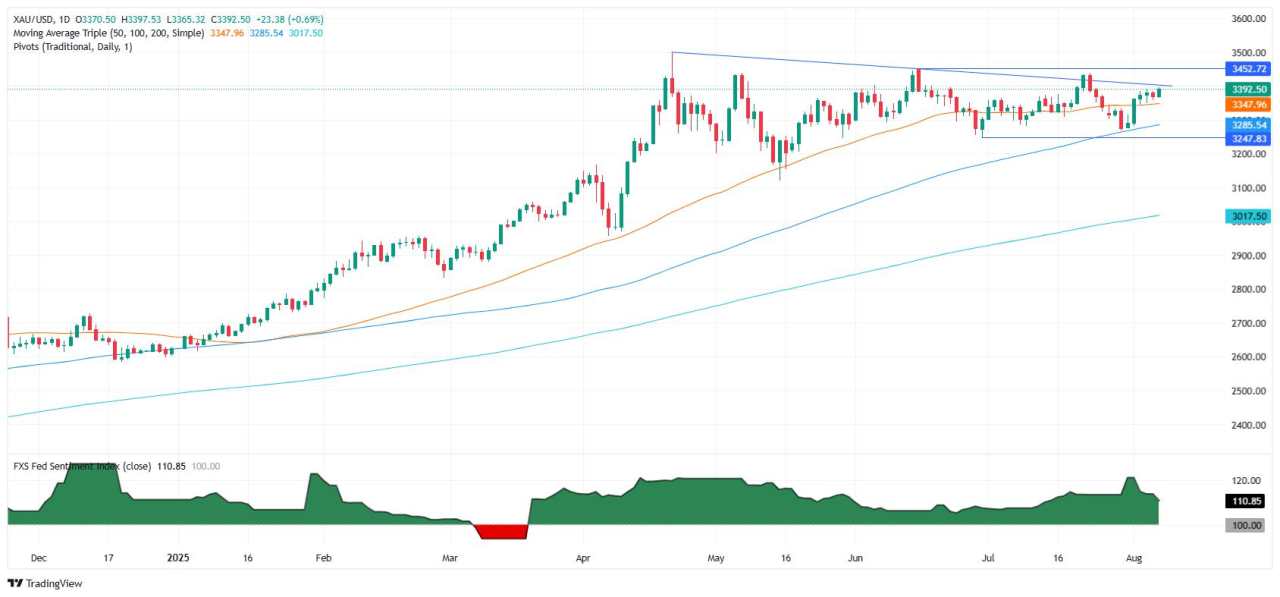Select the gray 100.00 baseline tag
1280x597 pixels.
pyautogui.click(x=1247, y=525)
